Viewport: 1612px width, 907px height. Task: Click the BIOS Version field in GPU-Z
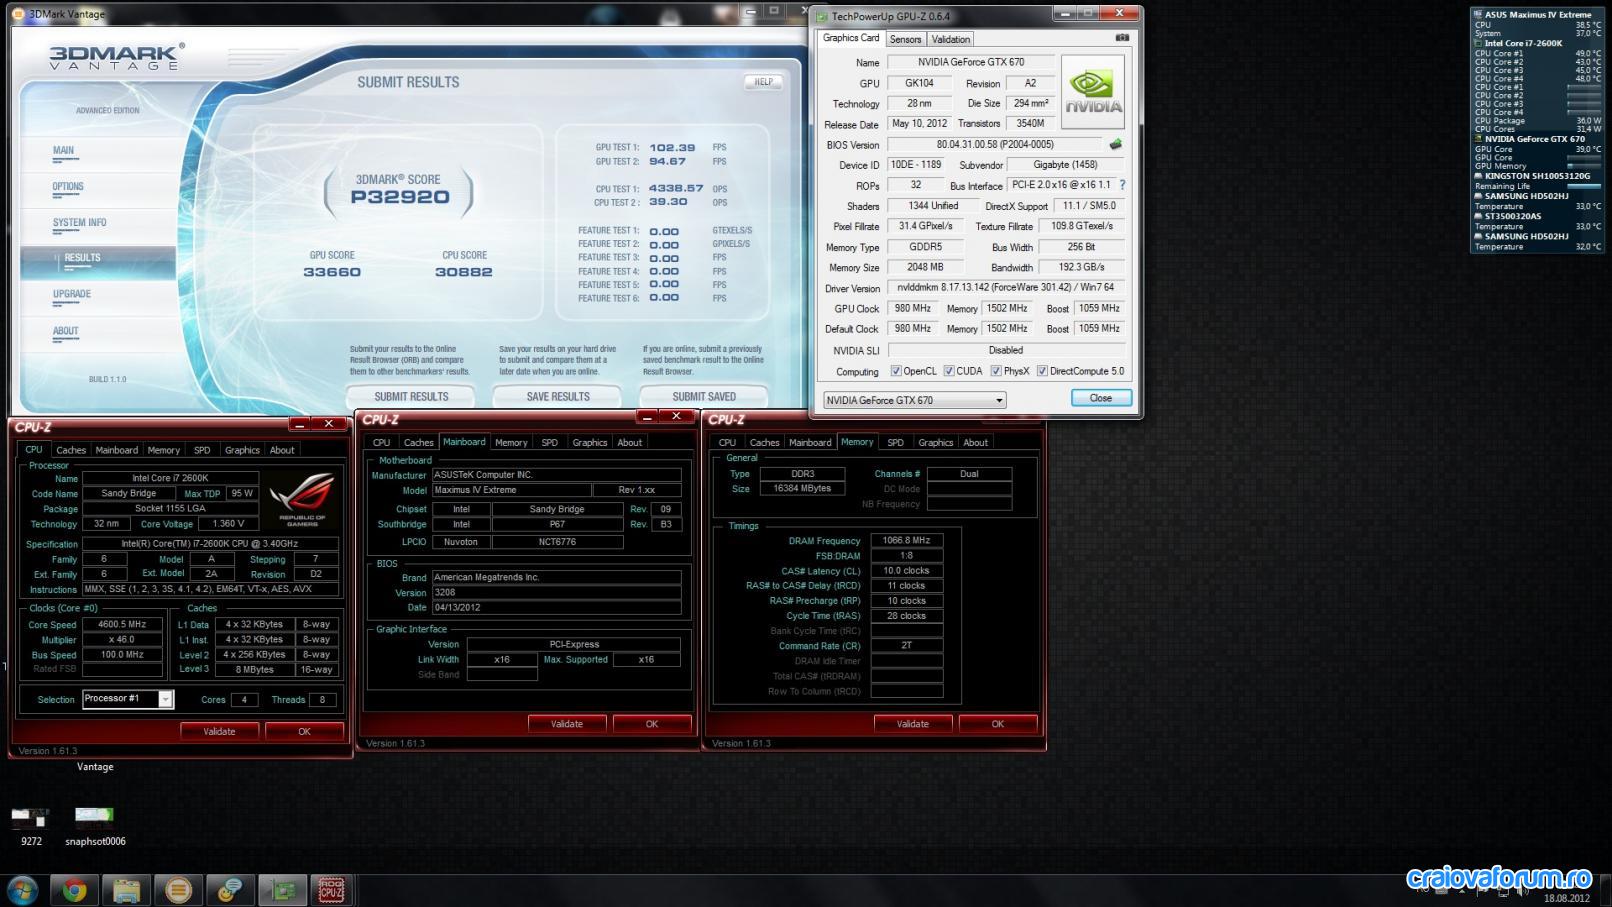pos(994,144)
